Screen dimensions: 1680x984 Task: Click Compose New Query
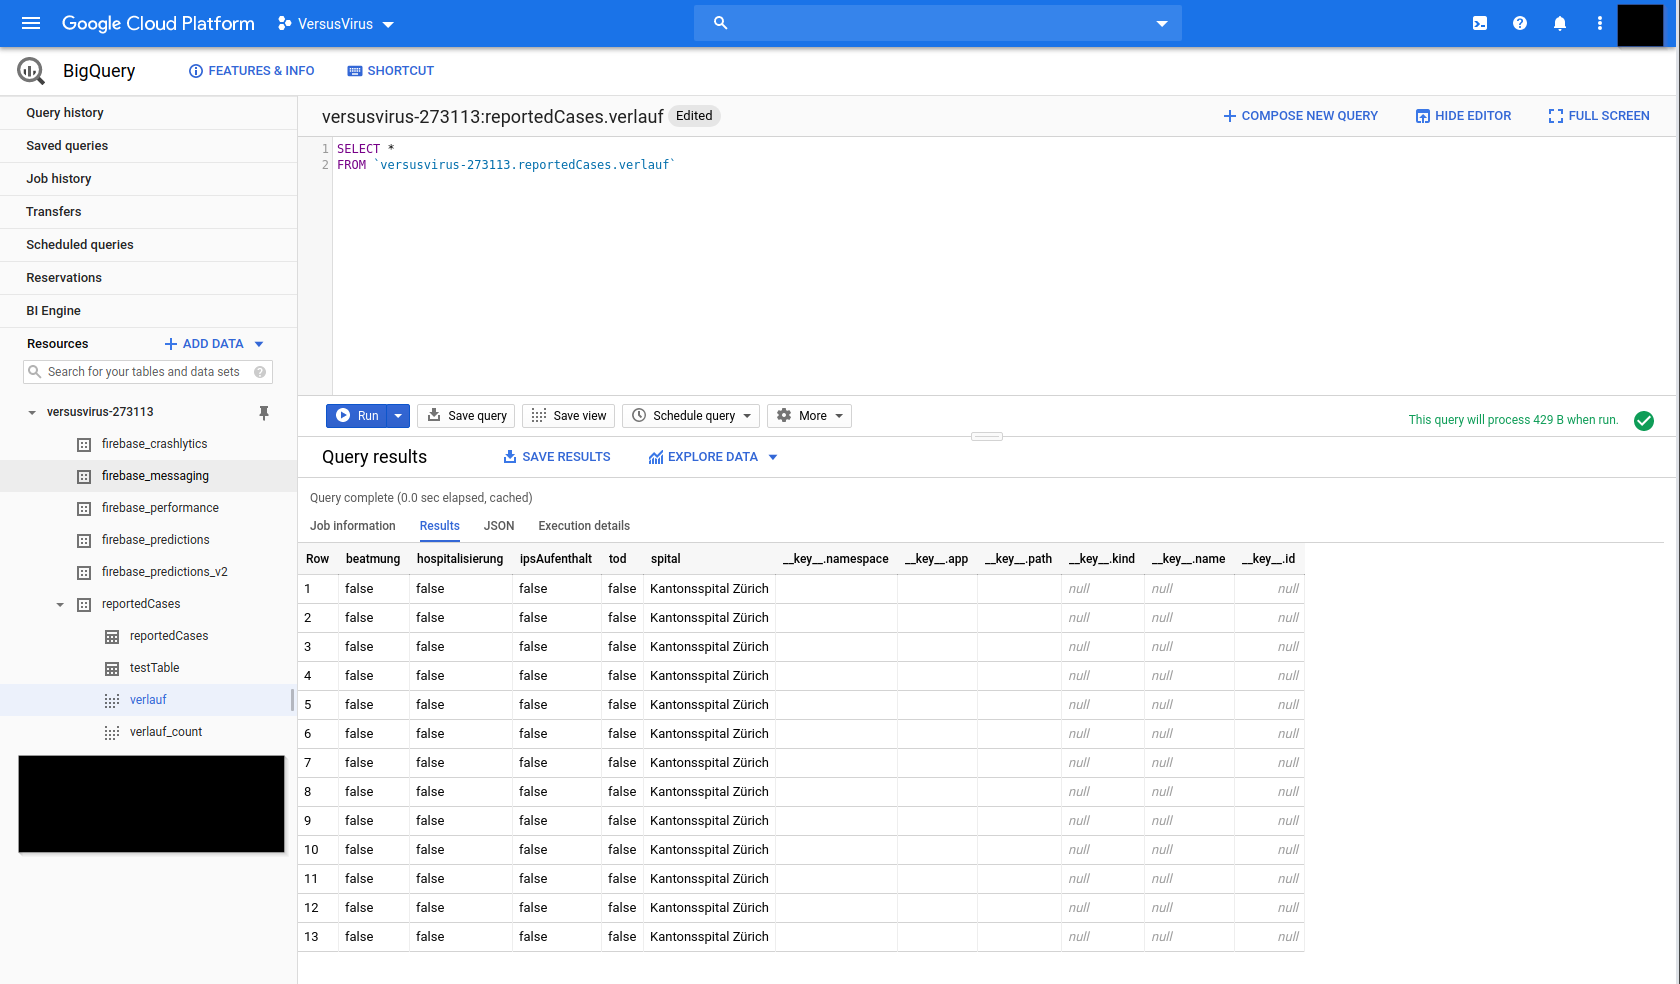(x=1300, y=116)
